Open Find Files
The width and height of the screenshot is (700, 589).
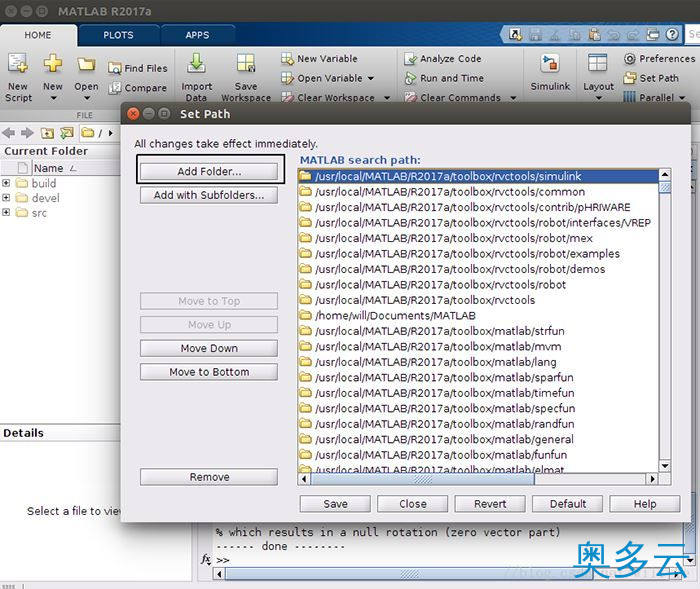138,68
